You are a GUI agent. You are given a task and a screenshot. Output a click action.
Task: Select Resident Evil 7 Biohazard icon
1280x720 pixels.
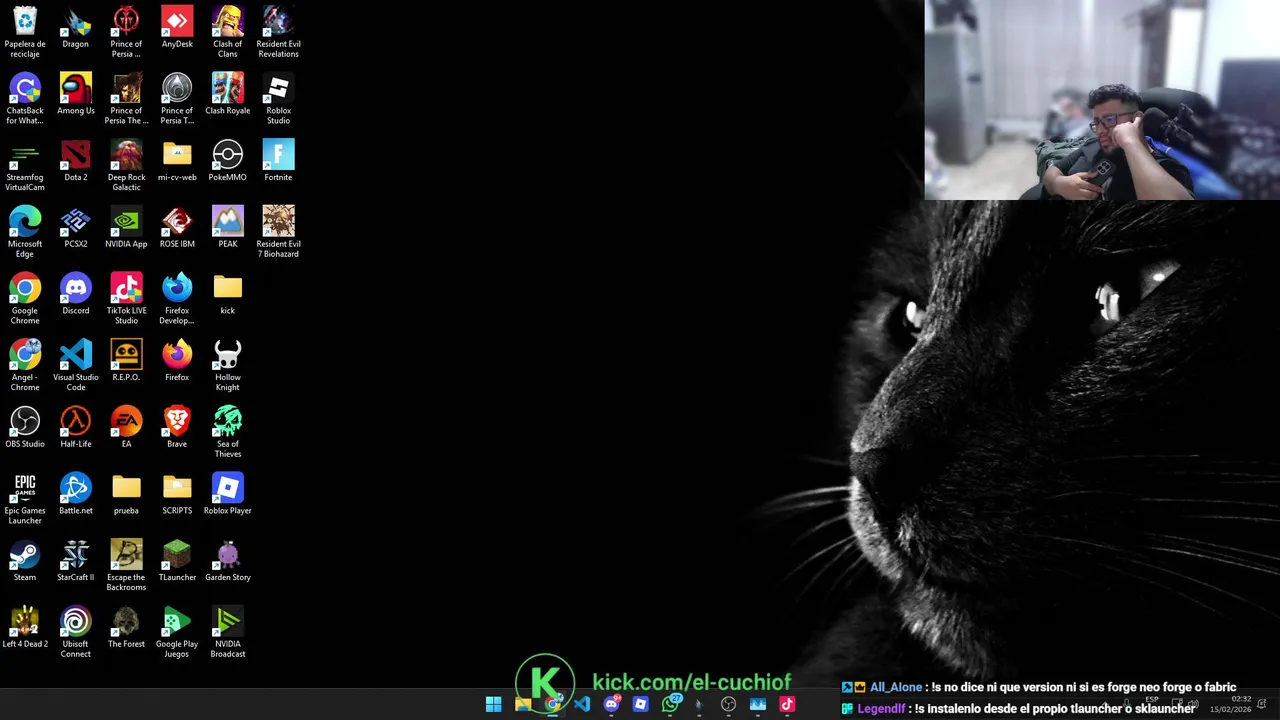click(278, 232)
